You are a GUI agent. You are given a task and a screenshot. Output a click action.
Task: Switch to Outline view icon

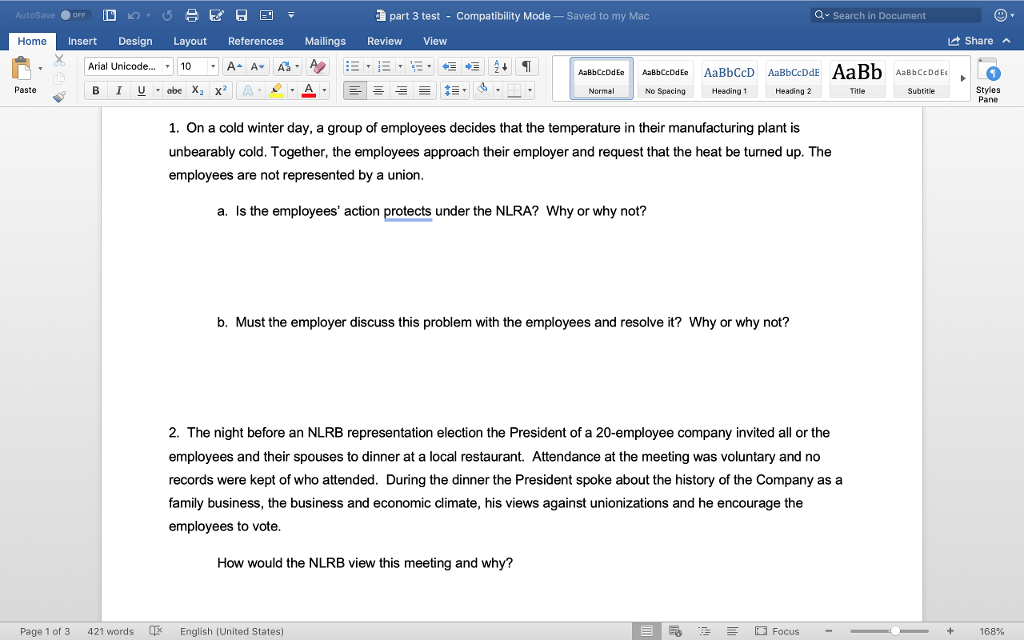[704, 631]
